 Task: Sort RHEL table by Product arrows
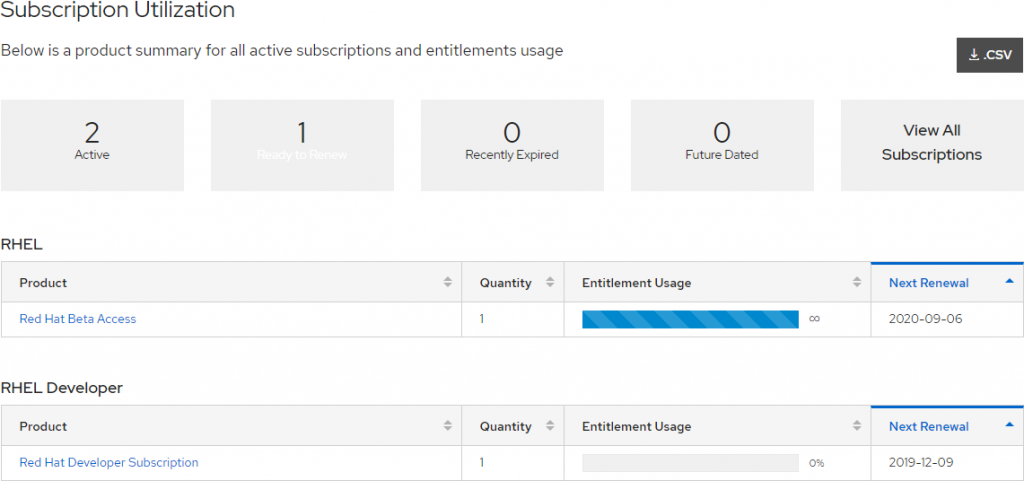click(x=447, y=283)
